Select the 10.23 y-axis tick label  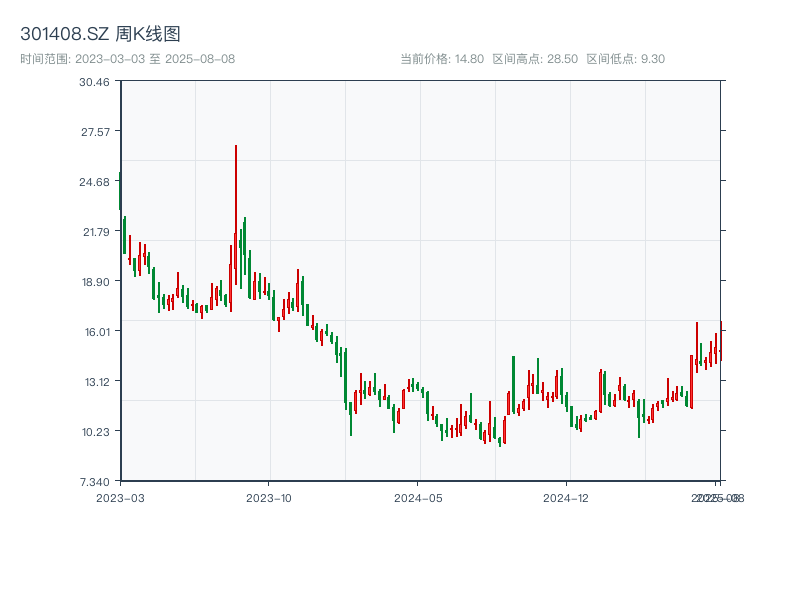95,431
